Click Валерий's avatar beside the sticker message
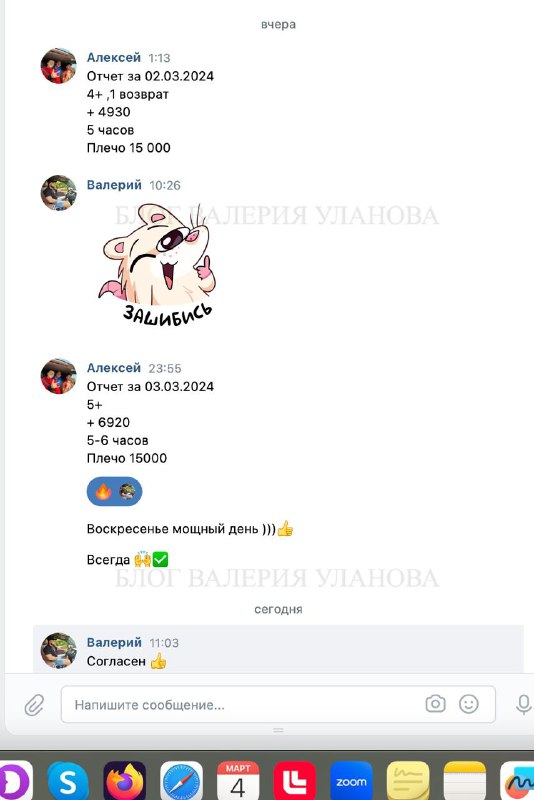The image size is (534, 800). pos(59,193)
